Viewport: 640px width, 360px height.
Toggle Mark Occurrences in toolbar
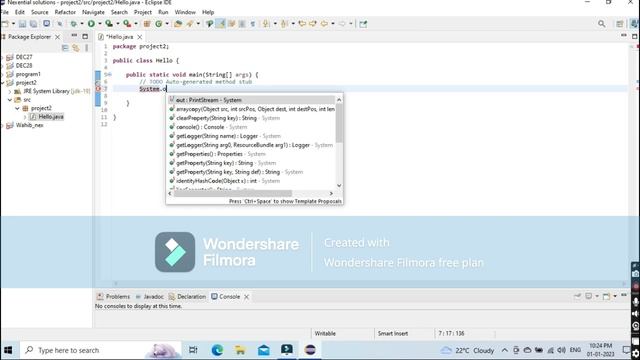(220, 24)
